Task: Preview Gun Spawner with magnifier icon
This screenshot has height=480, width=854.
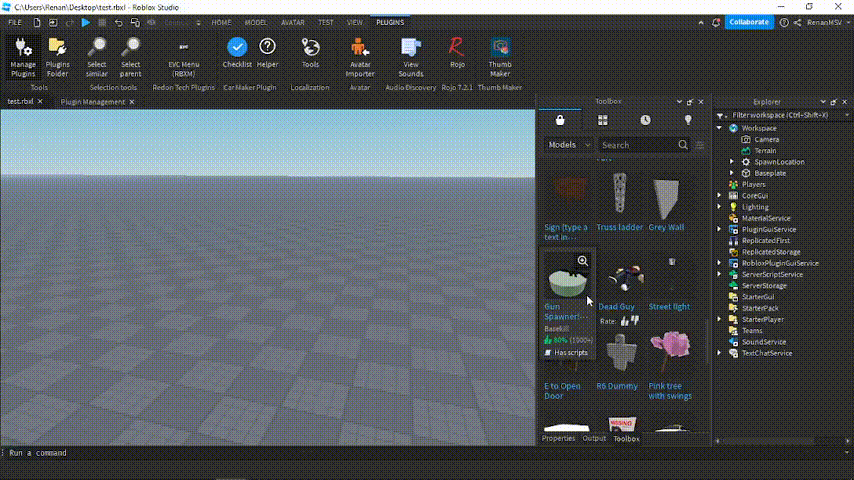Action: (583, 261)
